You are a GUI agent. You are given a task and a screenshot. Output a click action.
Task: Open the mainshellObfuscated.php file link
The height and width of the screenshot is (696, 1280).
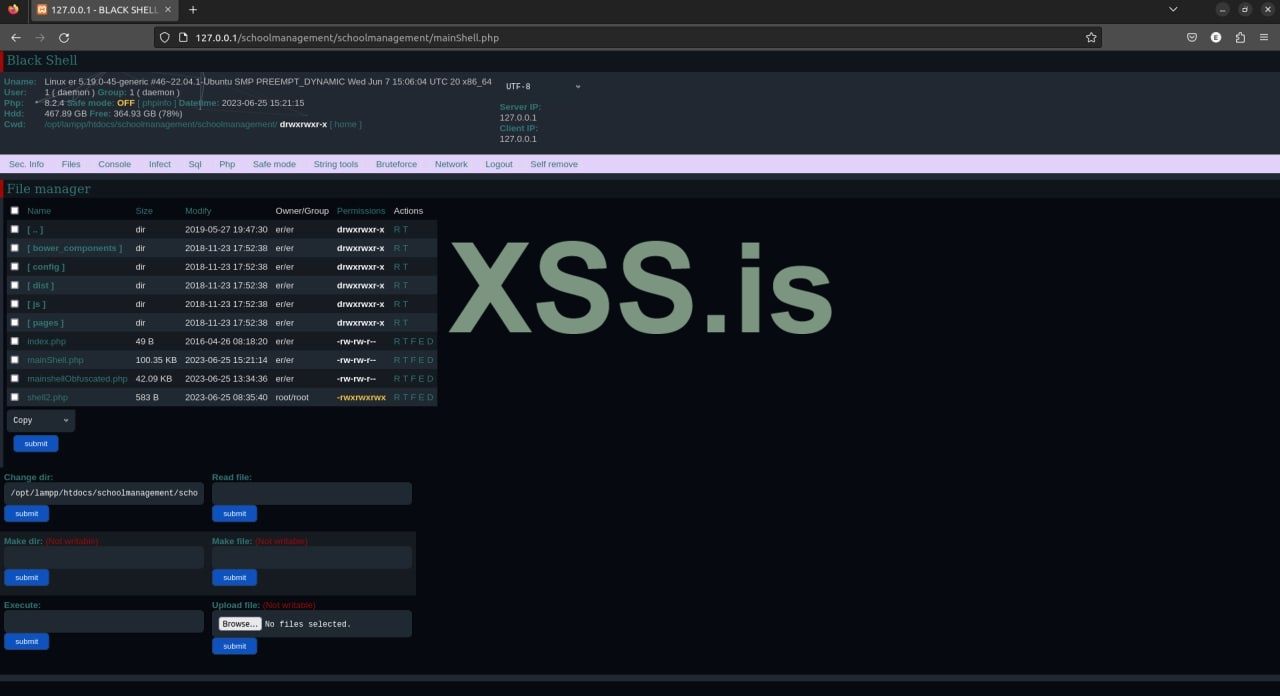coord(77,379)
